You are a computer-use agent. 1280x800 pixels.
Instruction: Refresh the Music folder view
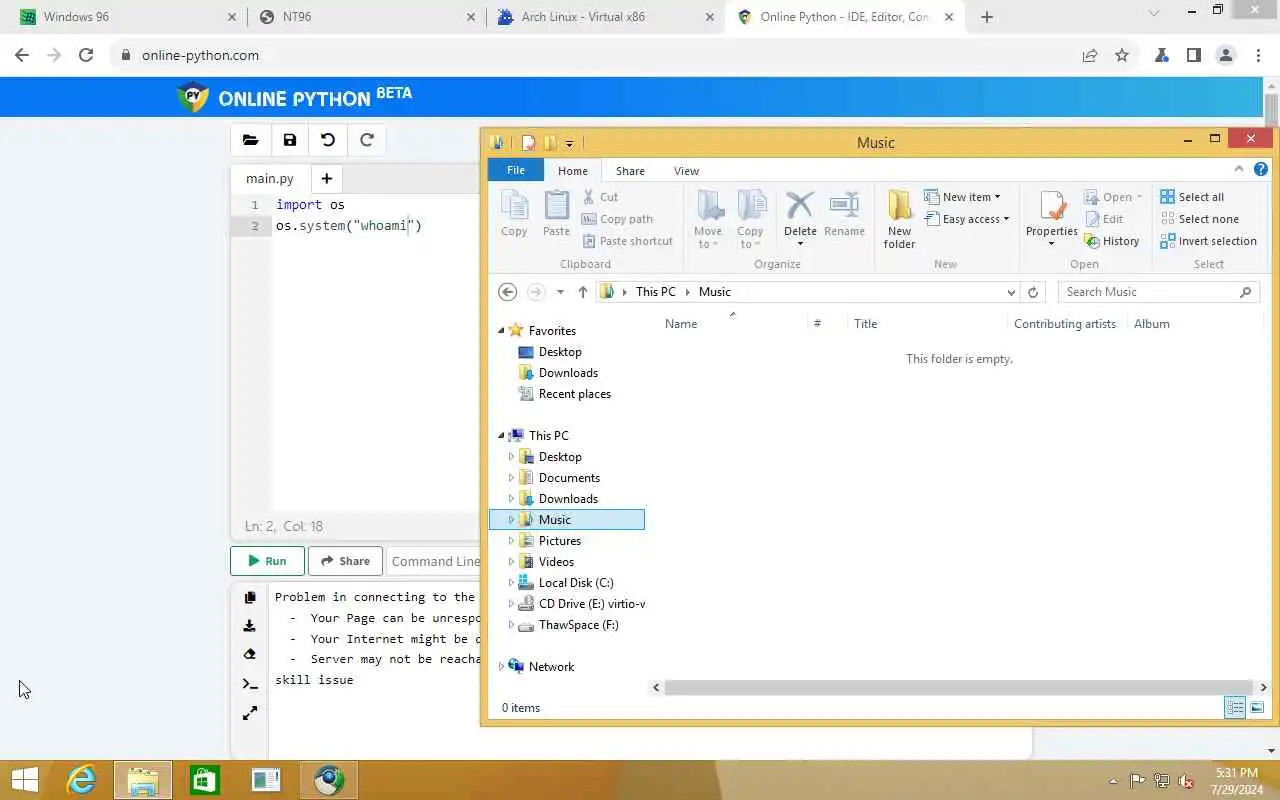click(x=1033, y=292)
